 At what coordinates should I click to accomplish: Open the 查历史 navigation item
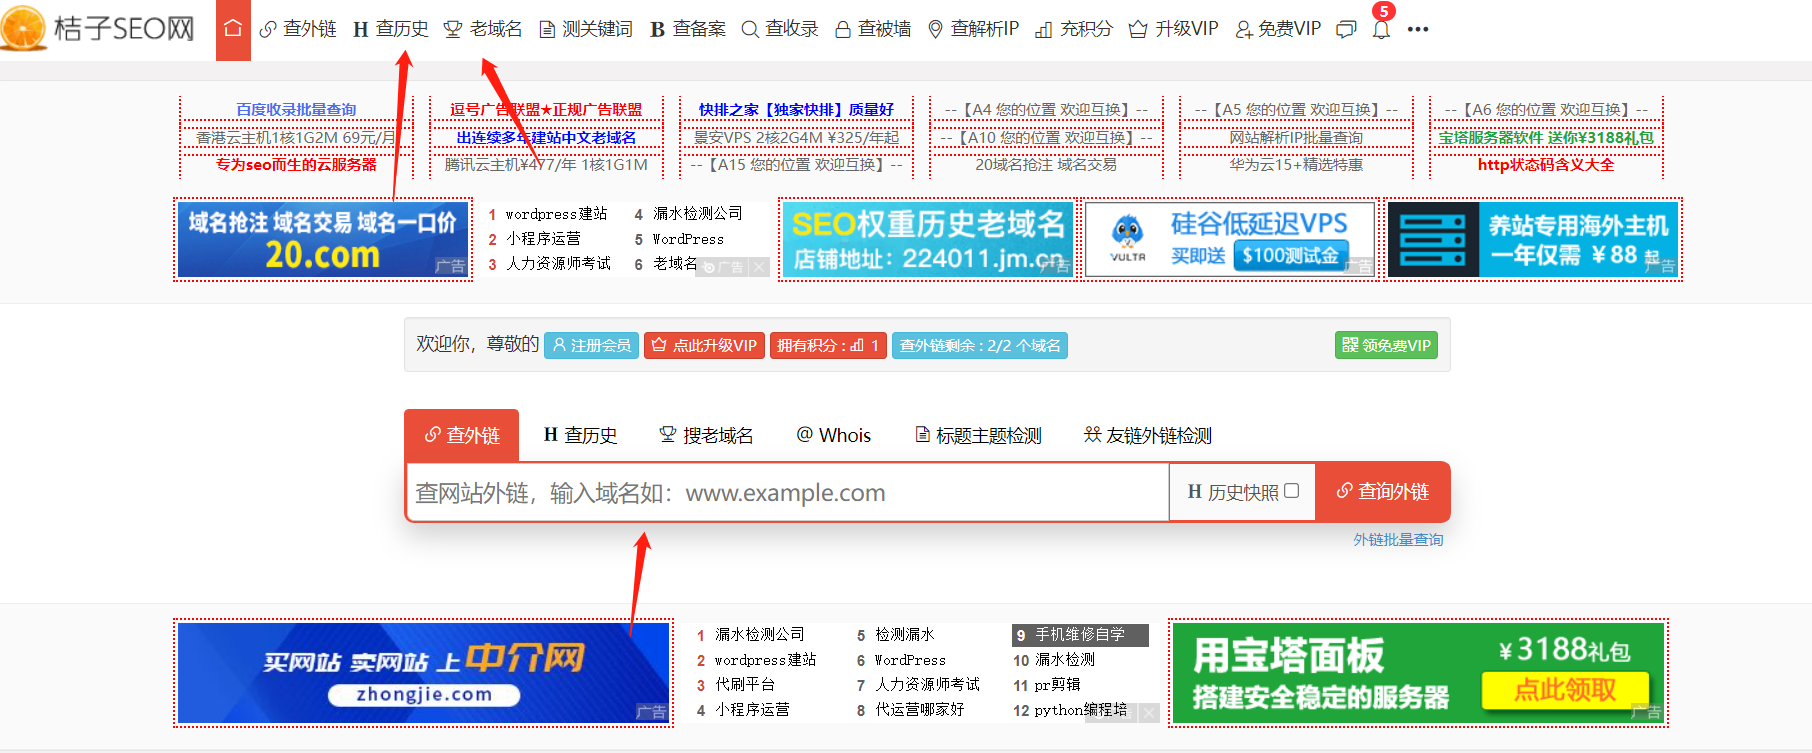pos(391,29)
